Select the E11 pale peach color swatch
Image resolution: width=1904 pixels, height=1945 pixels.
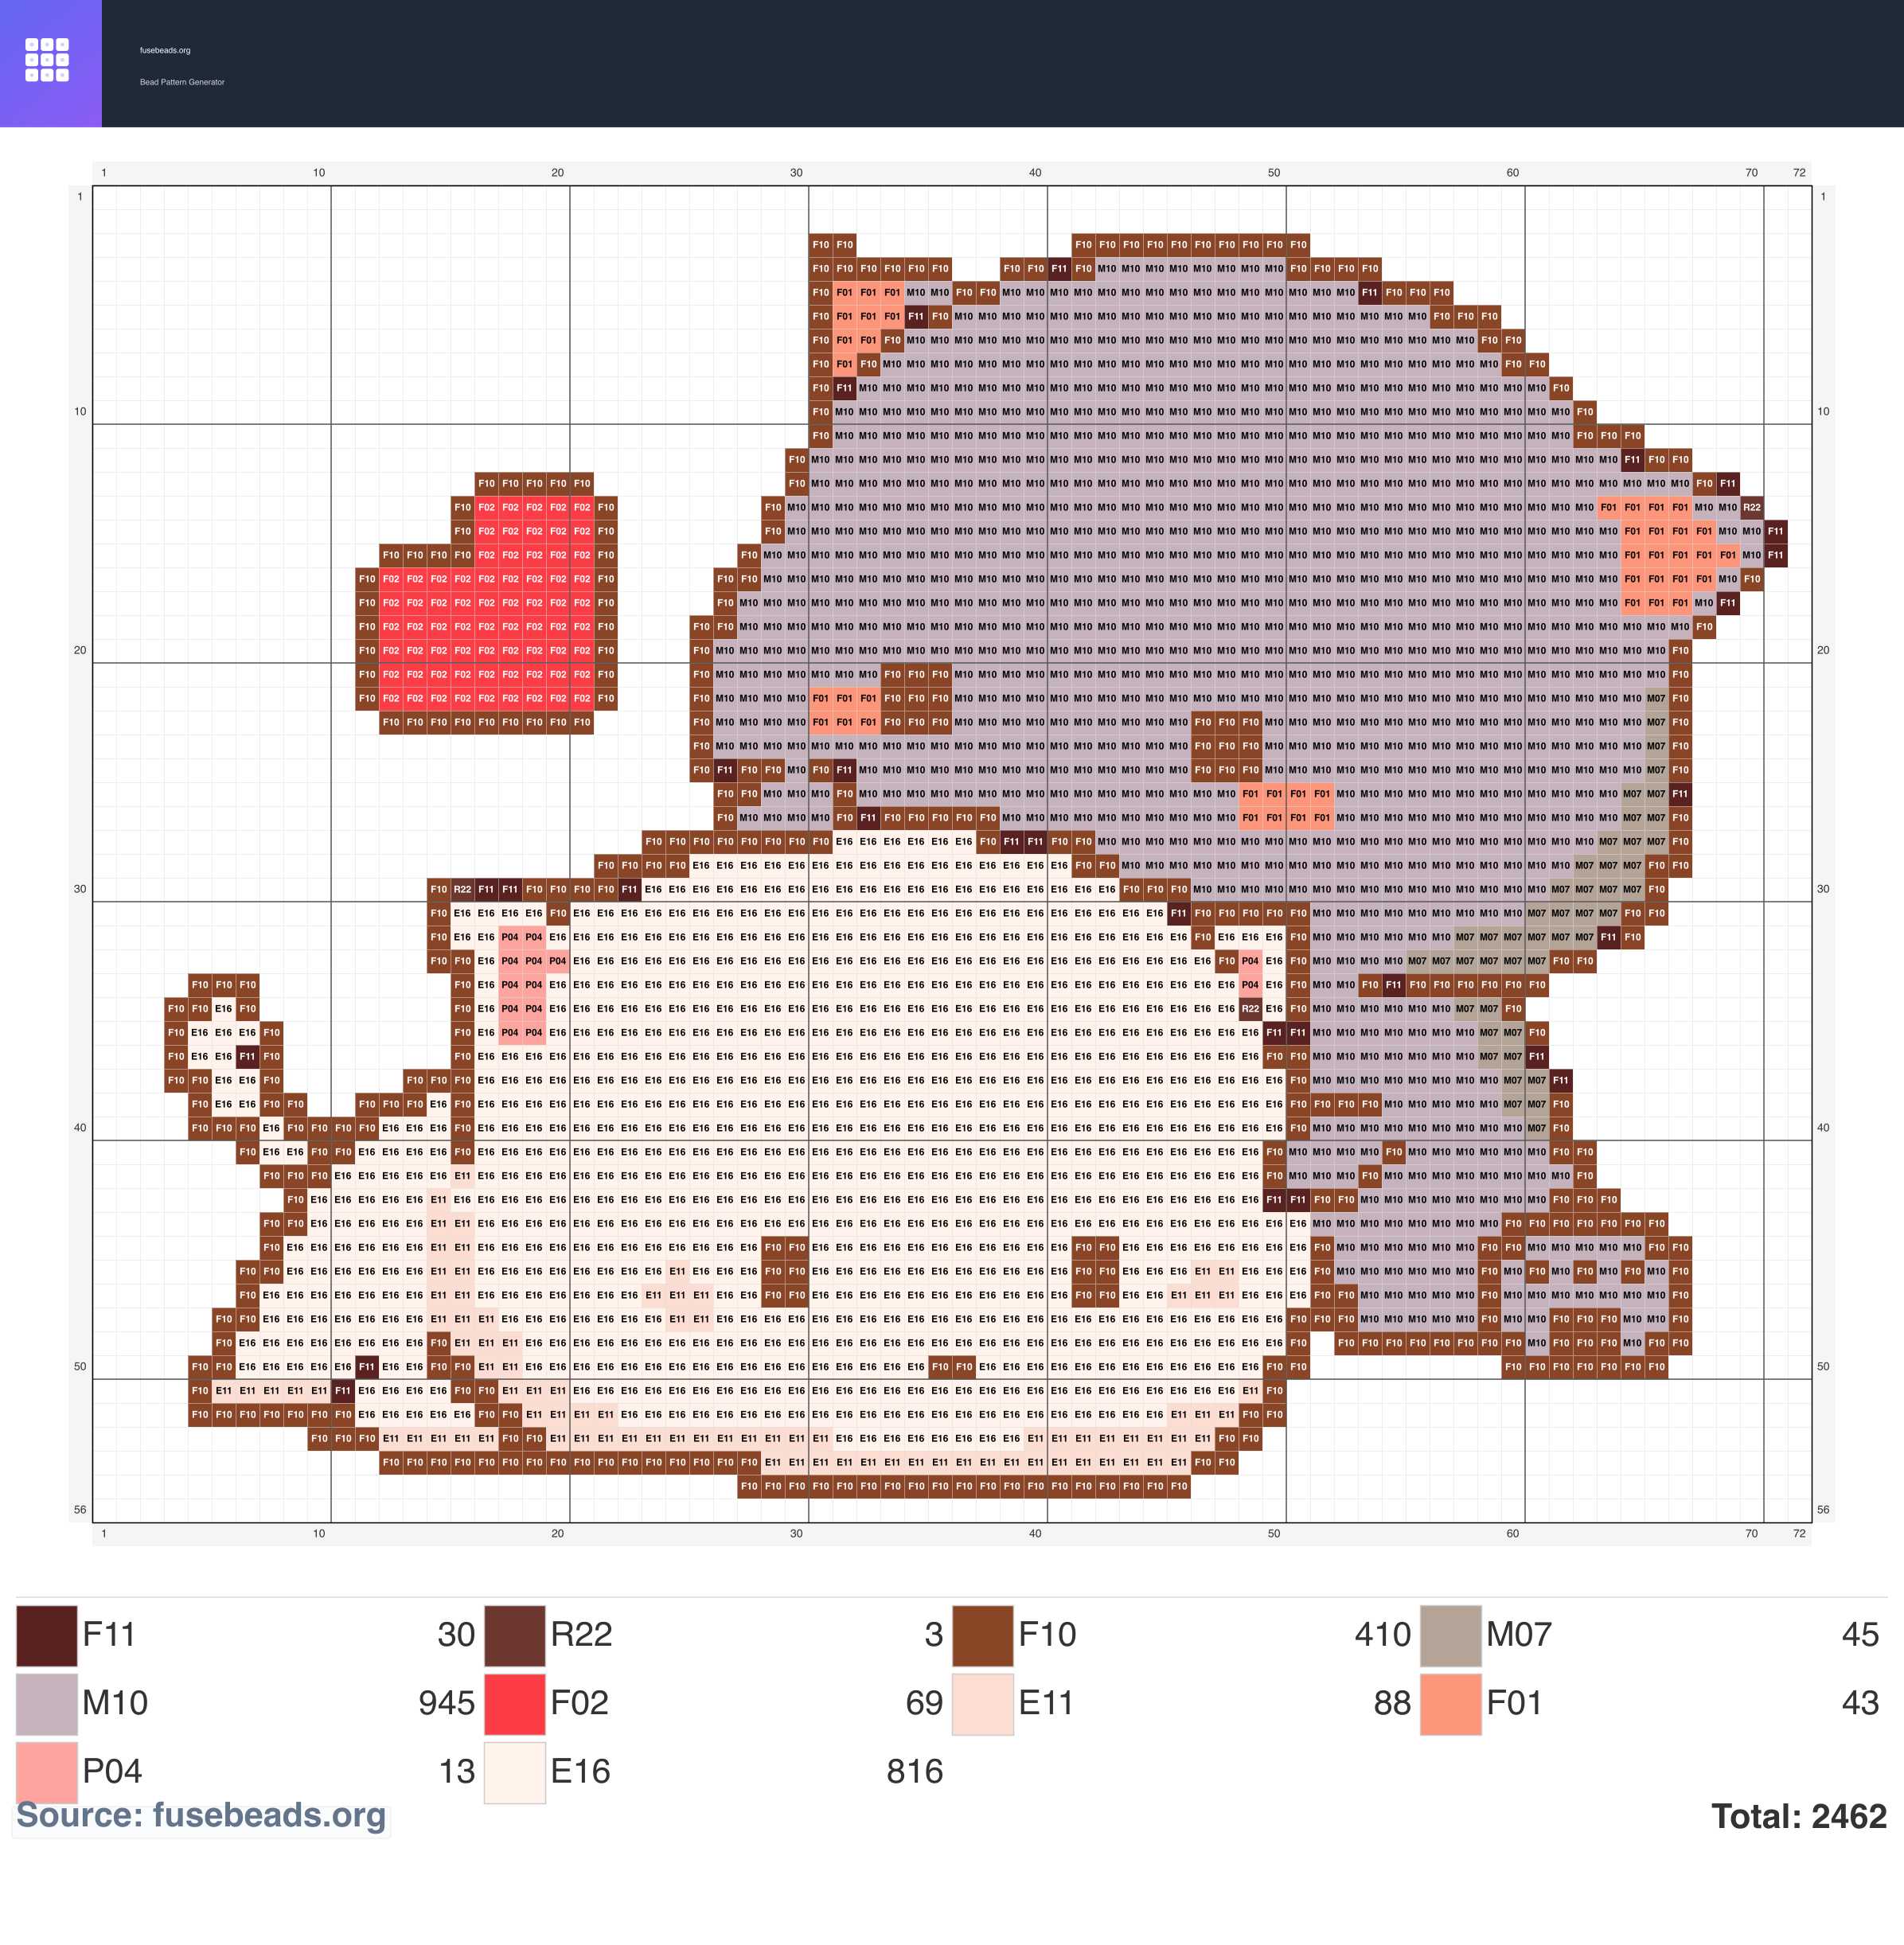983,1704
